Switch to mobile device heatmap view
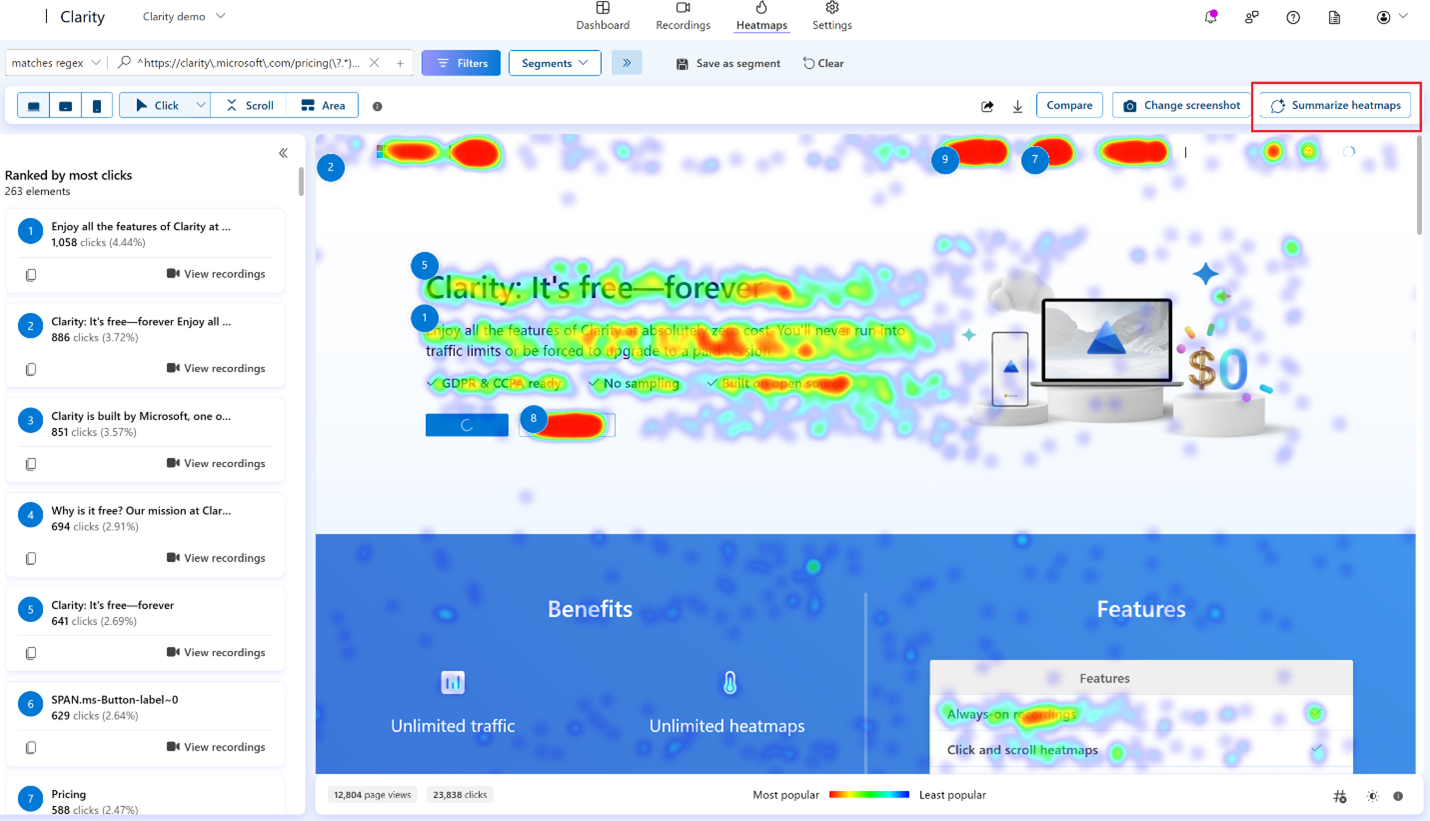 [97, 104]
